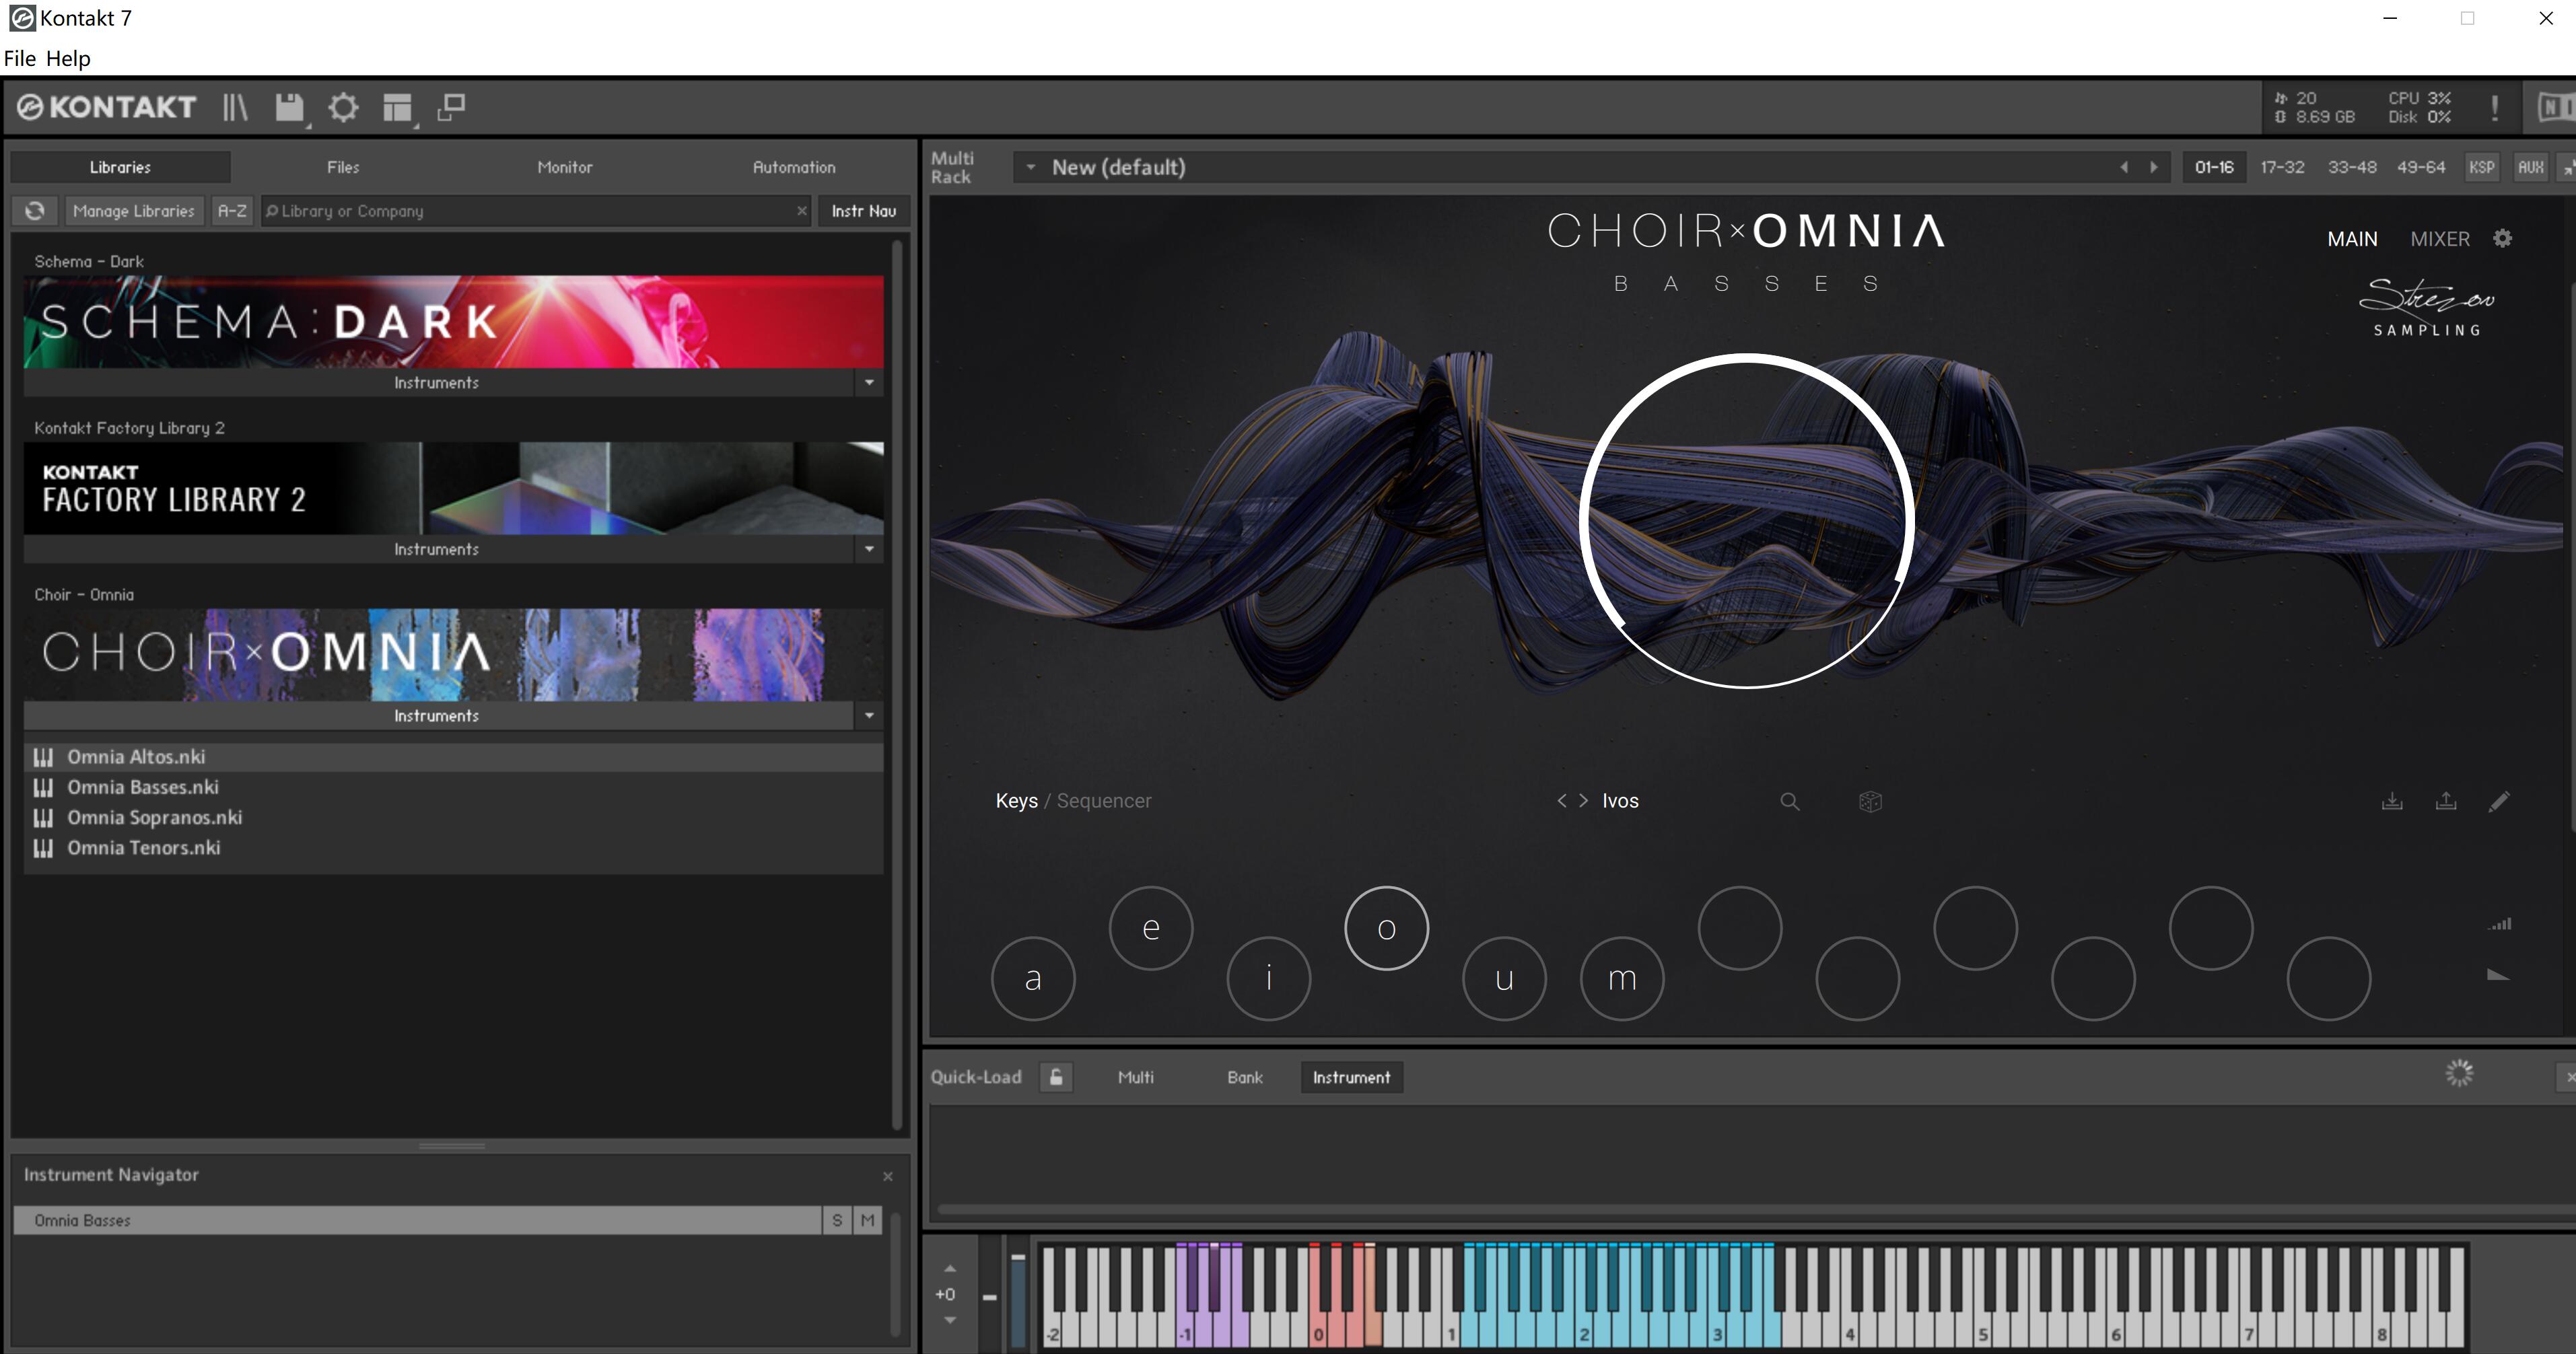Click the MIXER view button in Choir Omnia
Viewport: 2576px width, 1354px height.
pyautogui.click(x=2440, y=238)
